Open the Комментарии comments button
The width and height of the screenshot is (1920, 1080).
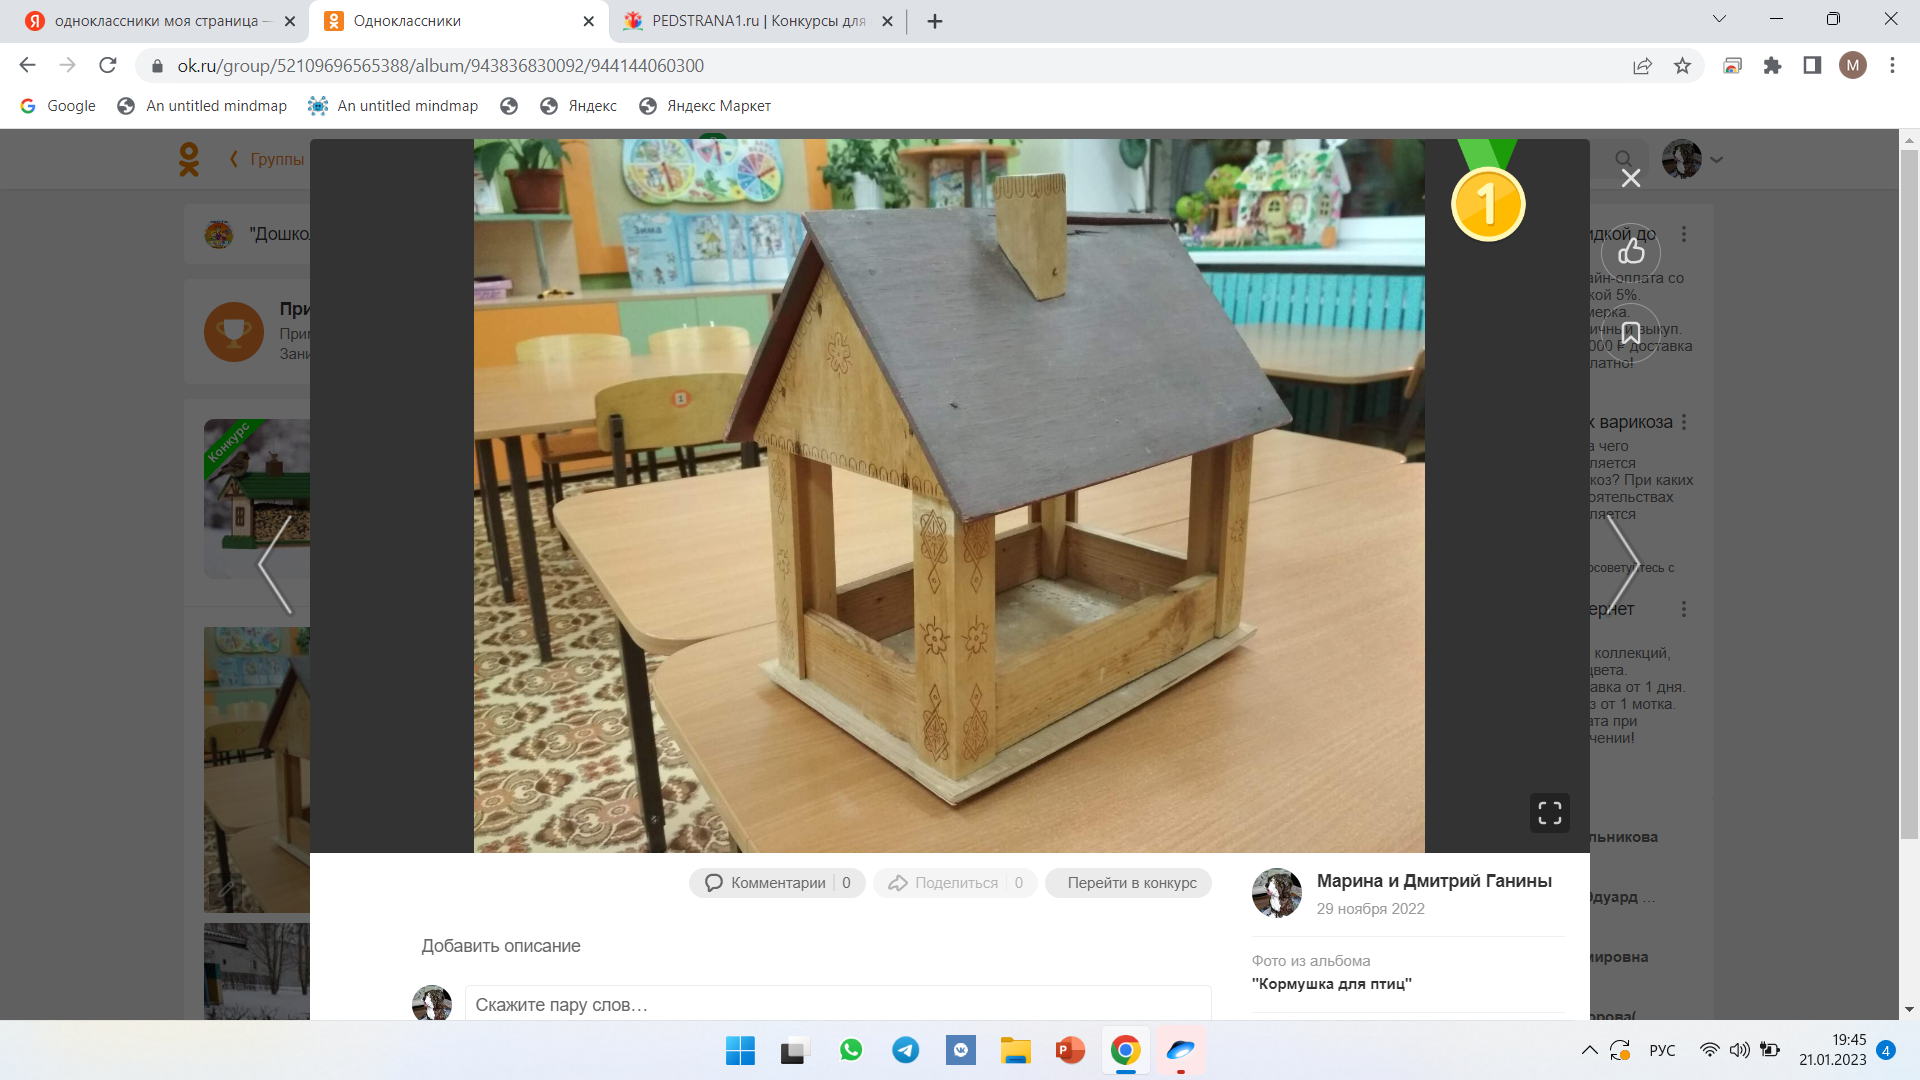click(777, 883)
